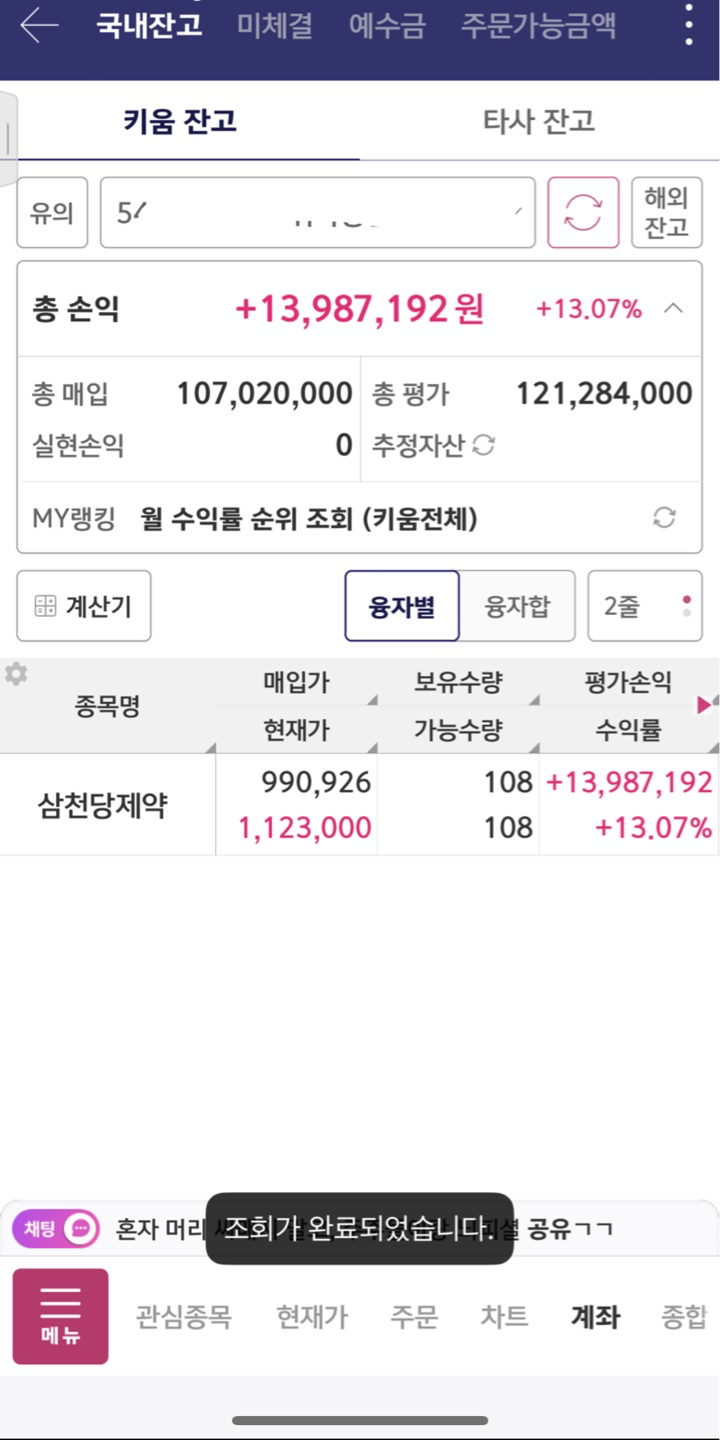Open the 미체결 tab in the header
This screenshot has width=720, height=1440.
click(275, 26)
